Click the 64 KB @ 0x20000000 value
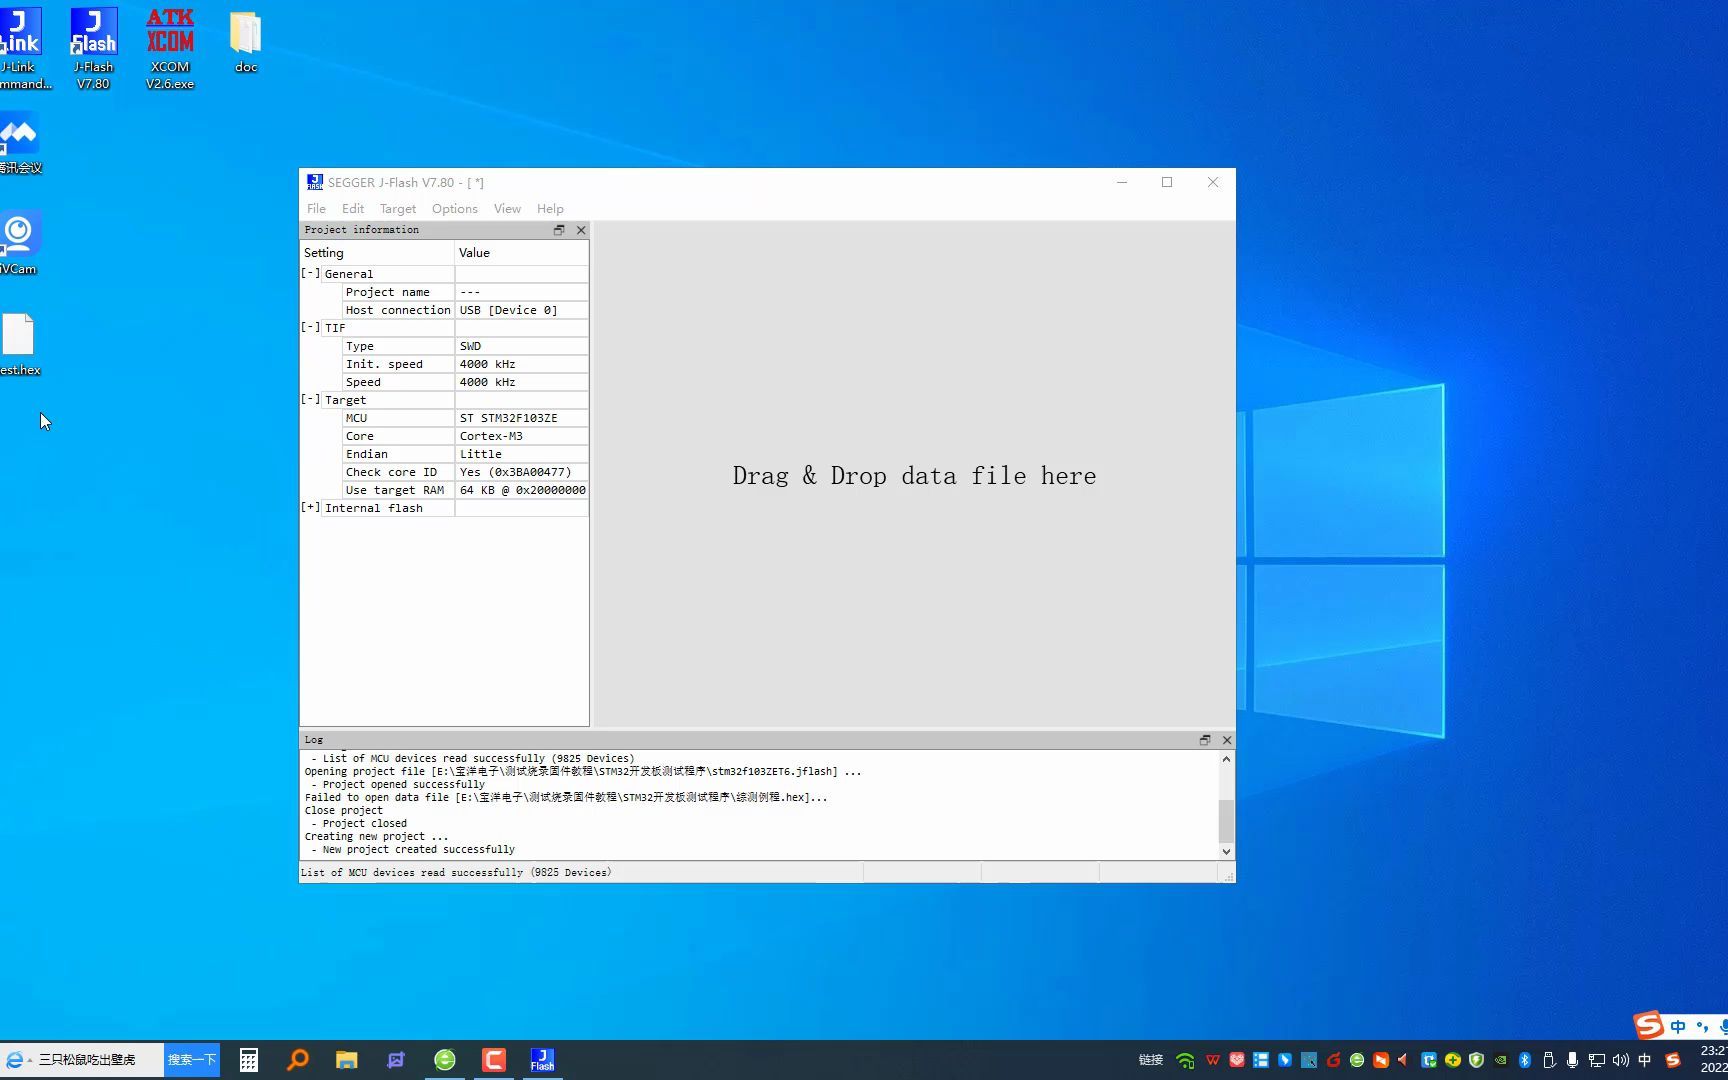Viewport: 1728px width, 1080px height. [x=522, y=490]
